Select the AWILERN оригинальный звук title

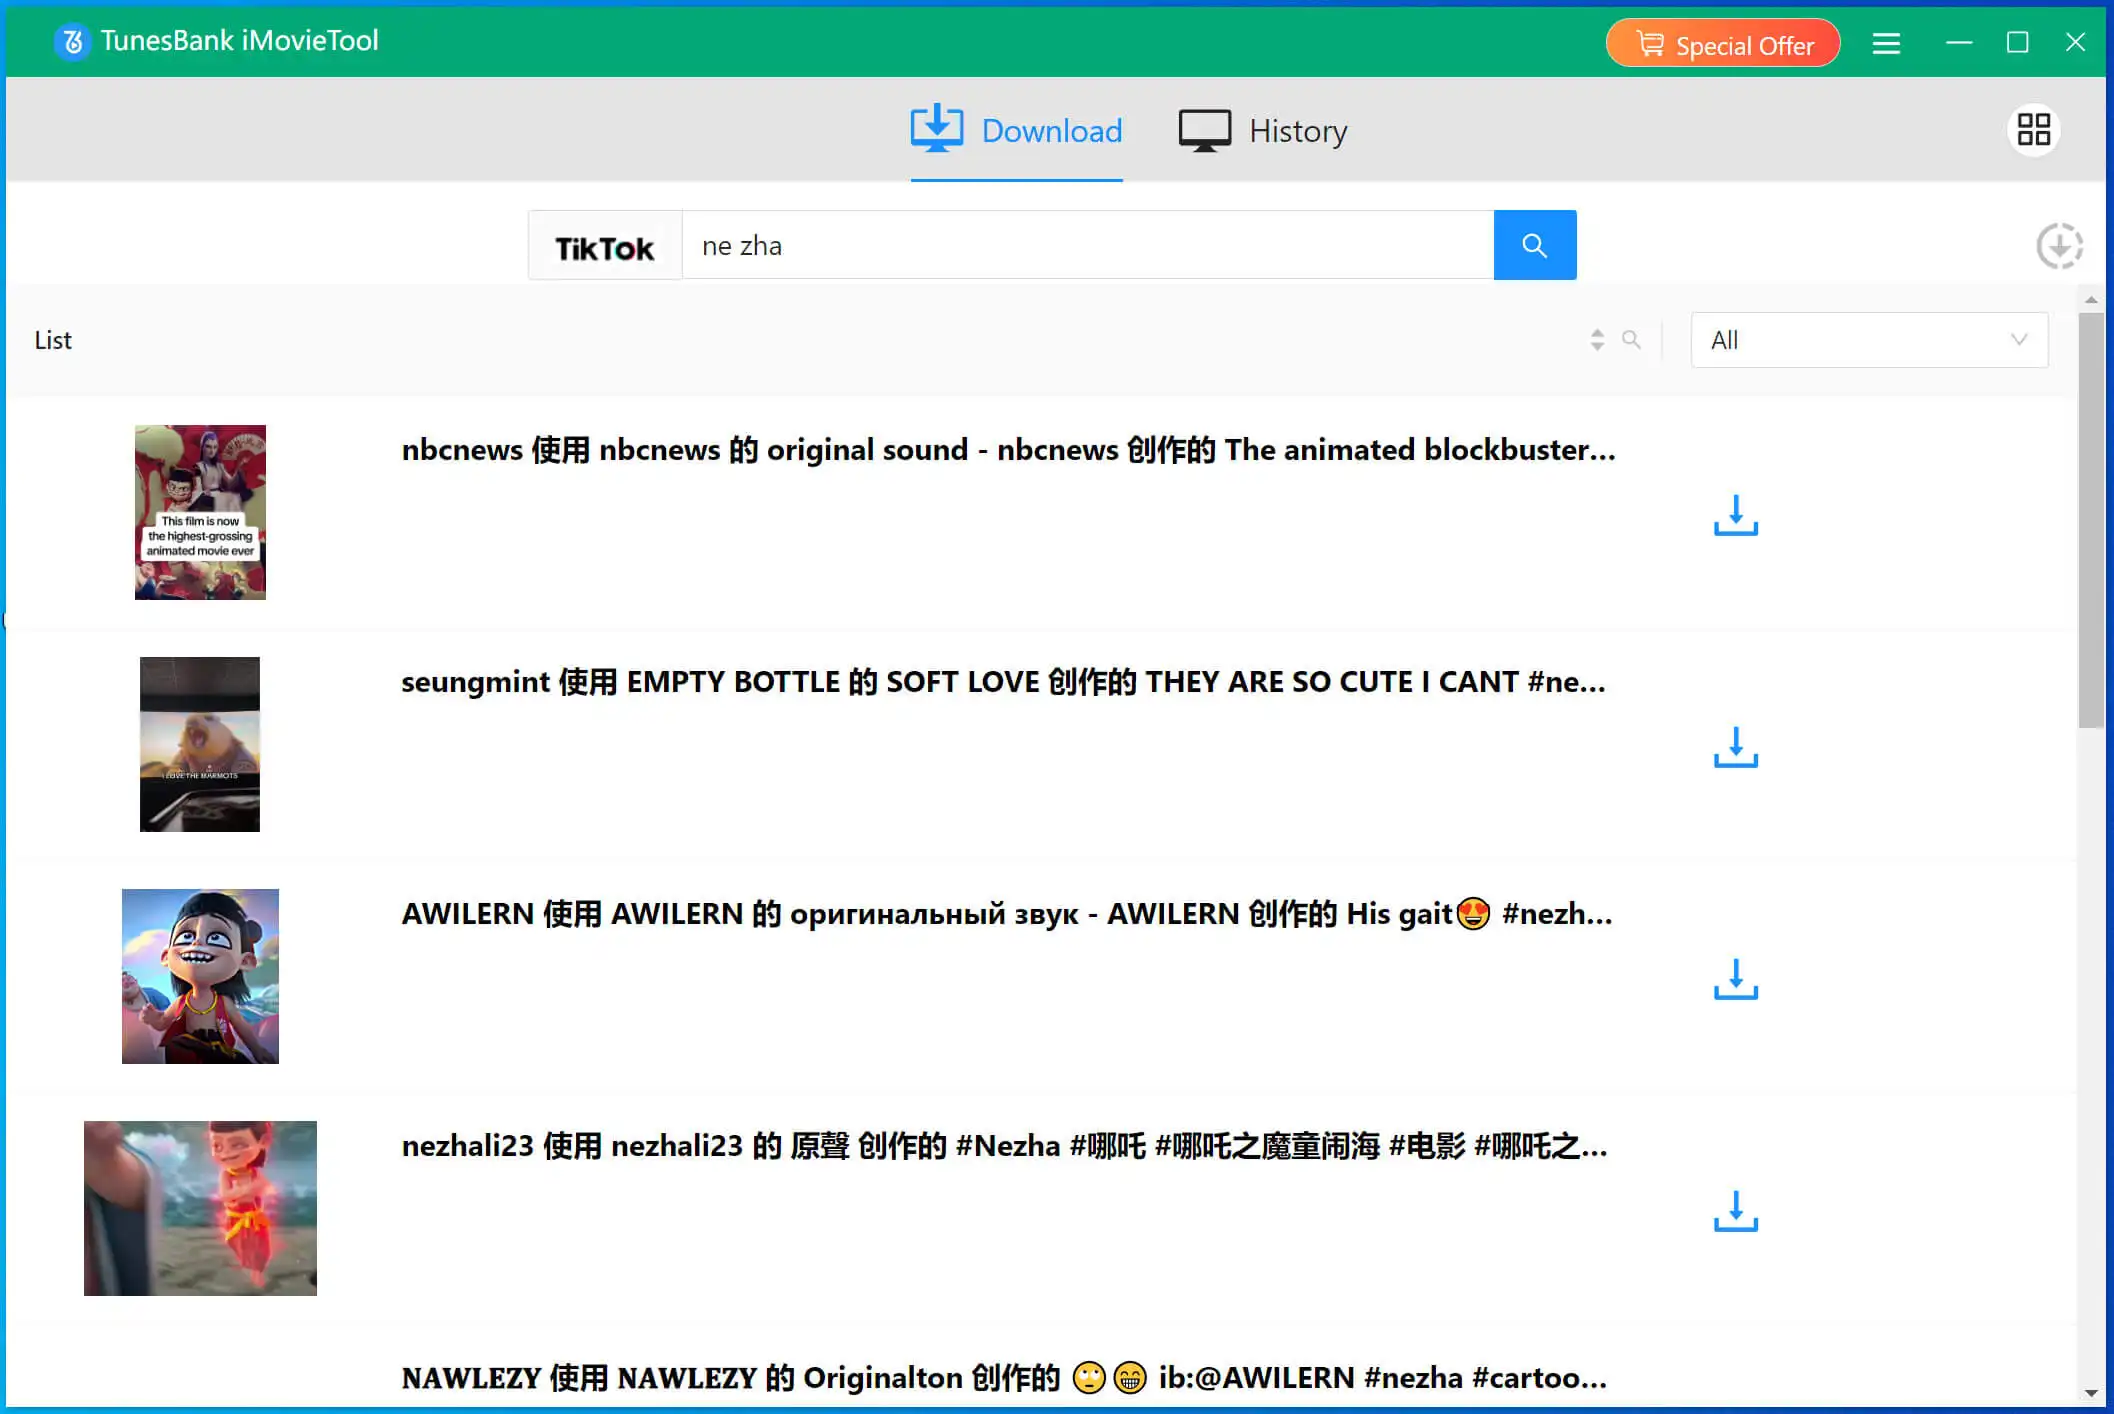pos(1007,914)
